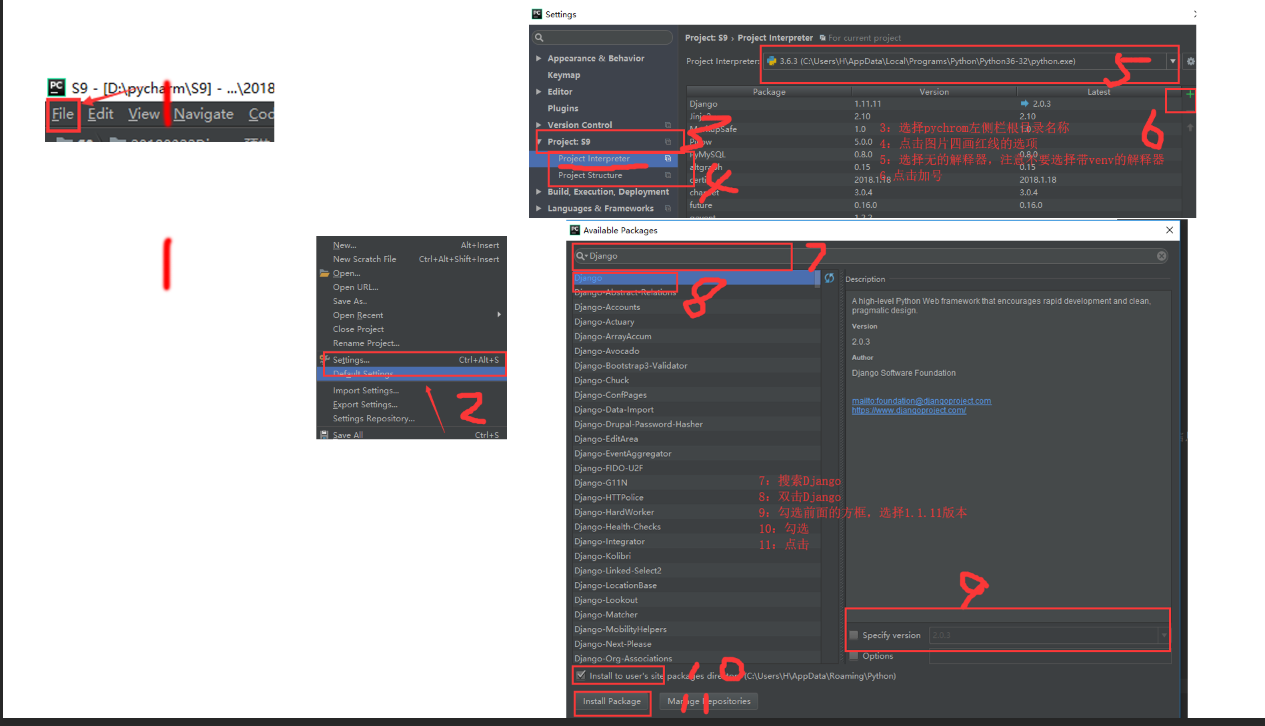Click green plus to add package
This screenshot has width=1265, height=726.
click(x=1190, y=93)
